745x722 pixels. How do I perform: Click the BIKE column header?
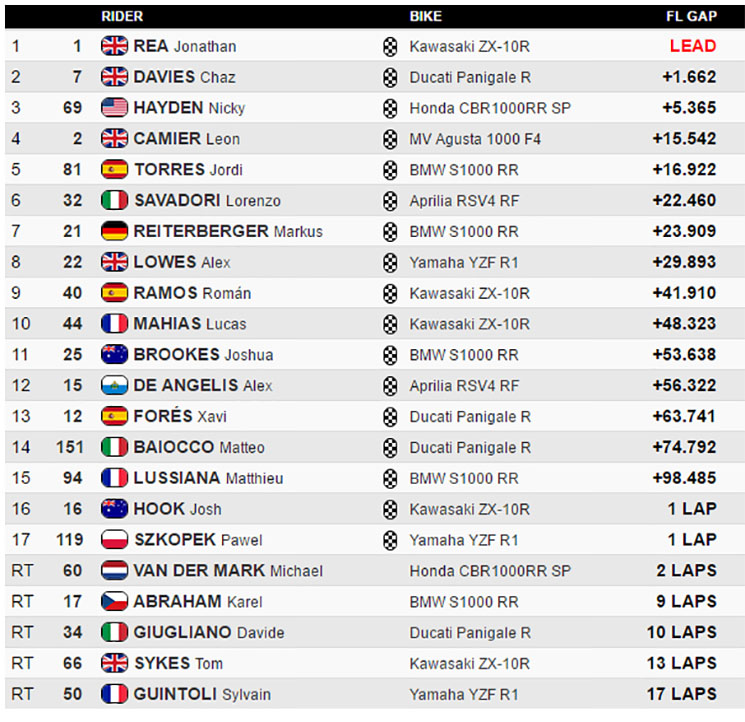click(x=426, y=16)
